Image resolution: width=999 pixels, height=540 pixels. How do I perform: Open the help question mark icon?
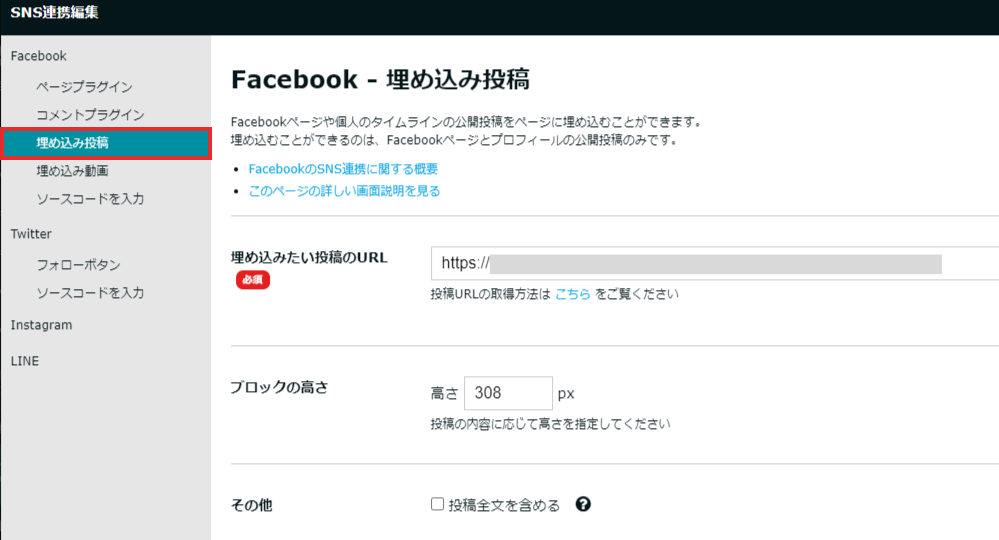pyautogui.click(x=583, y=504)
